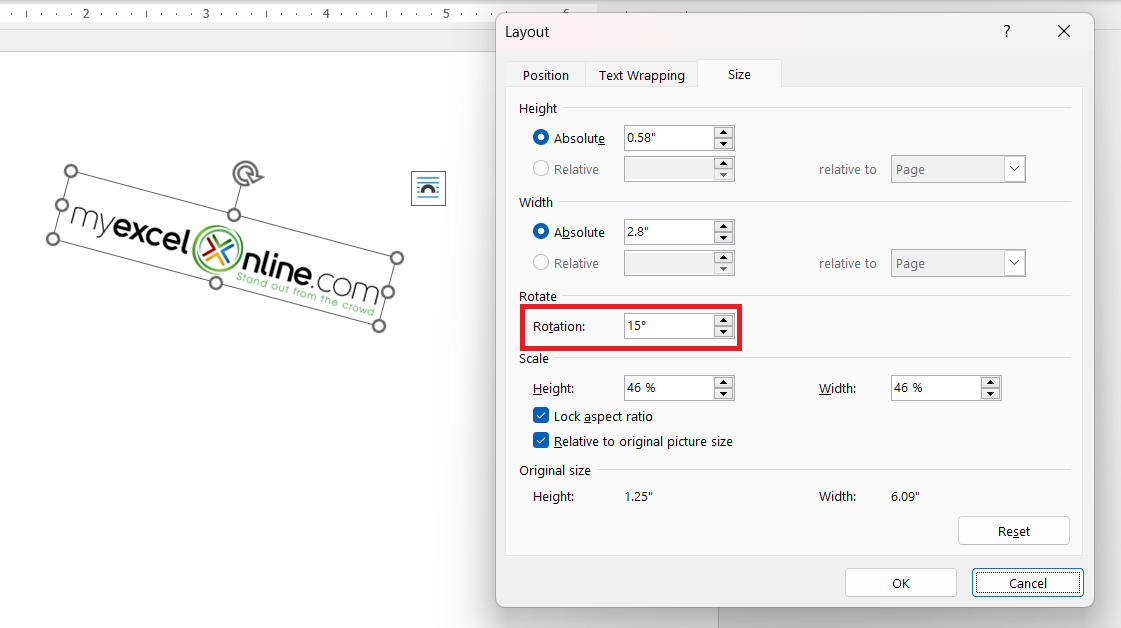
Task: Select the Absolute width radio button
Action: 541,231
